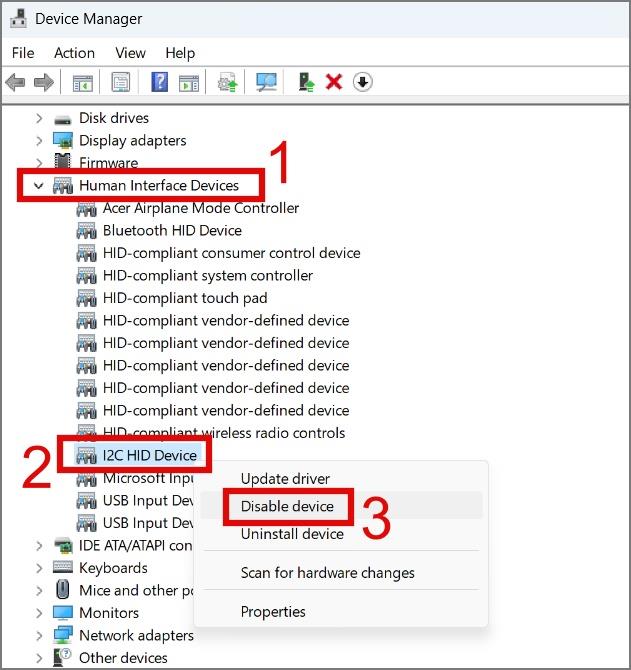
Task: Select HID-compliant system controller
Action: coord(208,276)
